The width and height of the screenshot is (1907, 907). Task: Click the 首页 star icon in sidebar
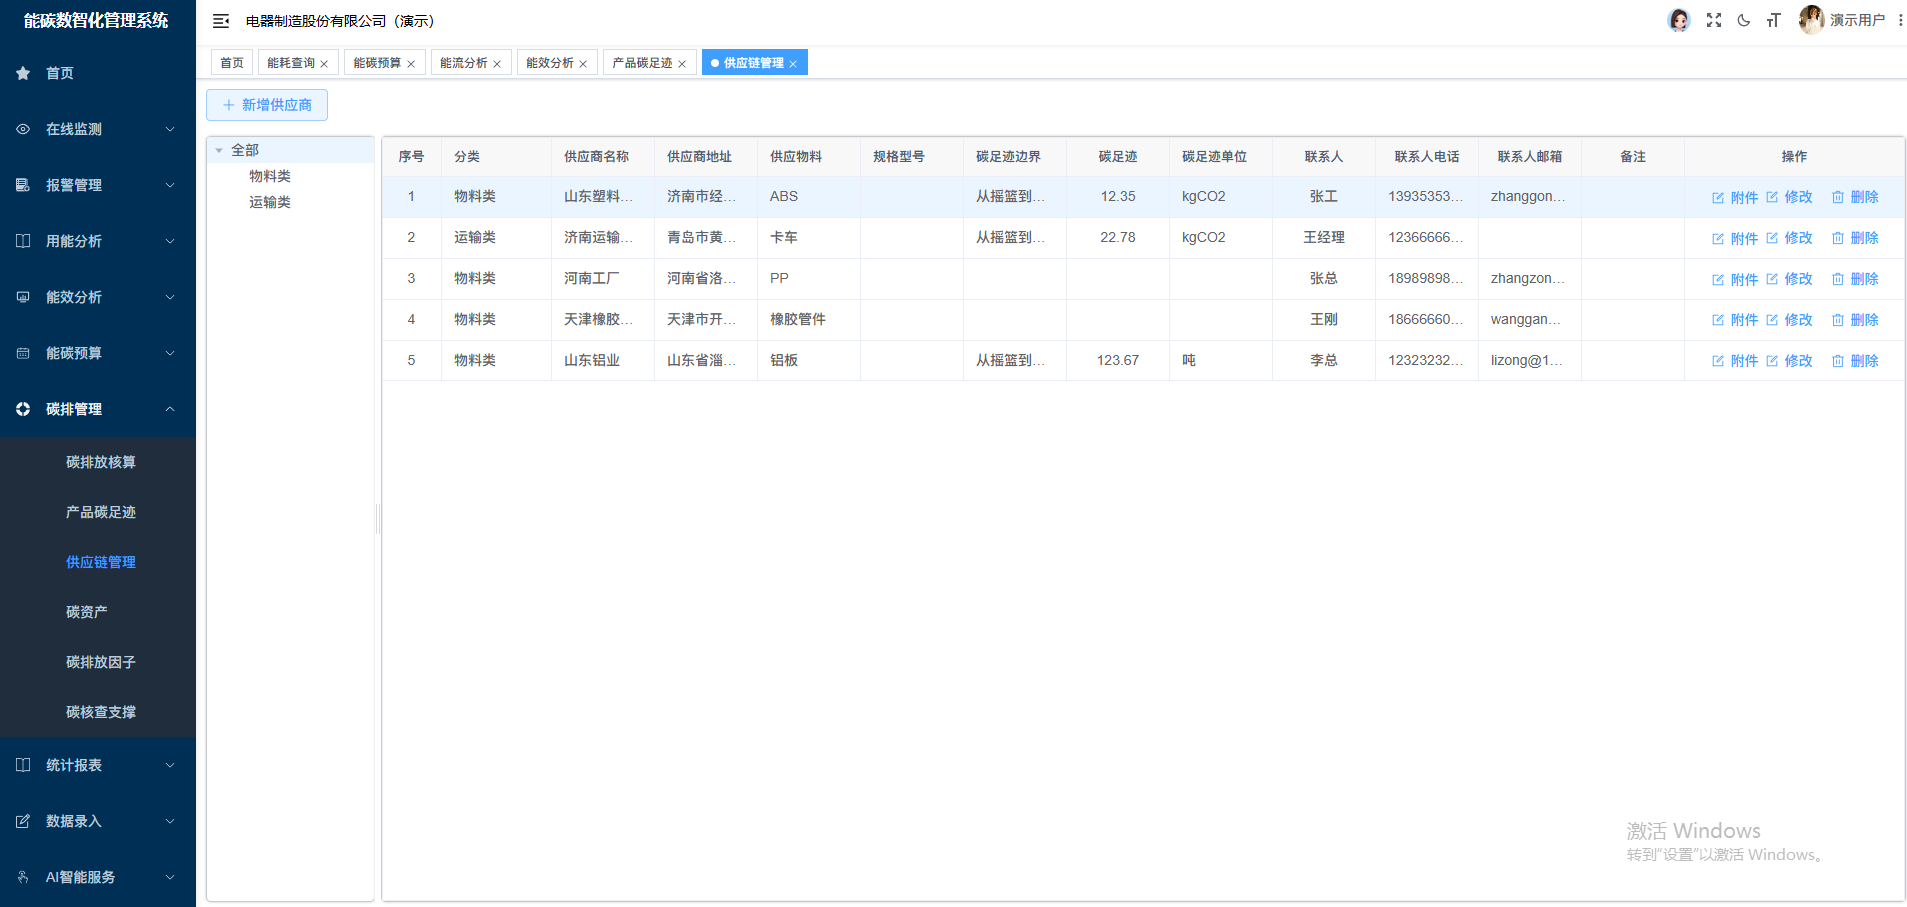tap(22, 72)
